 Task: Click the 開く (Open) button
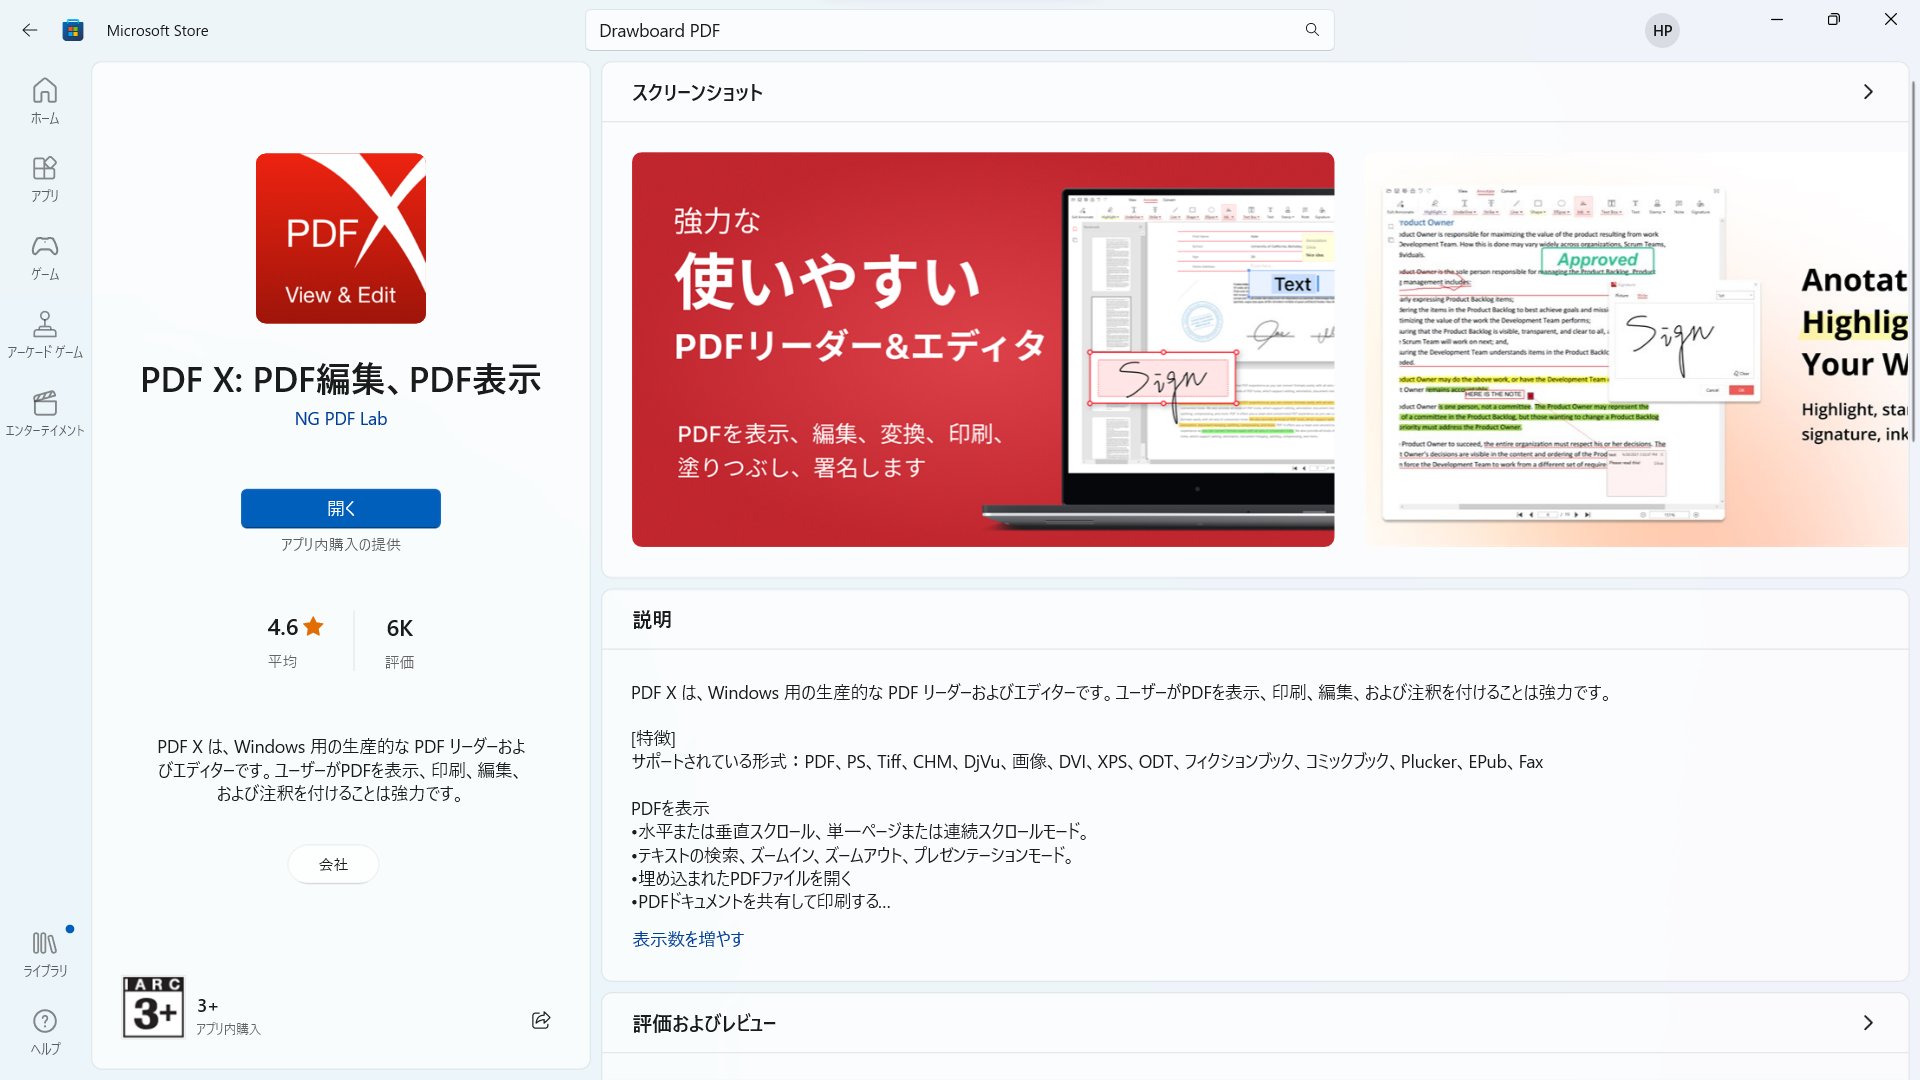(x=341, y=508)
